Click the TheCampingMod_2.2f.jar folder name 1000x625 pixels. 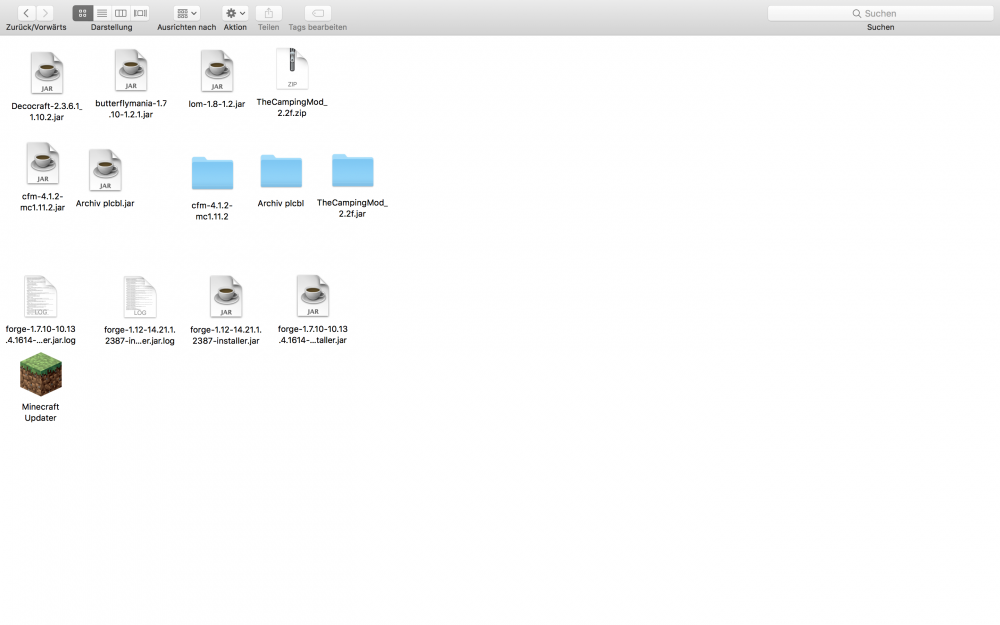[353, 208]
